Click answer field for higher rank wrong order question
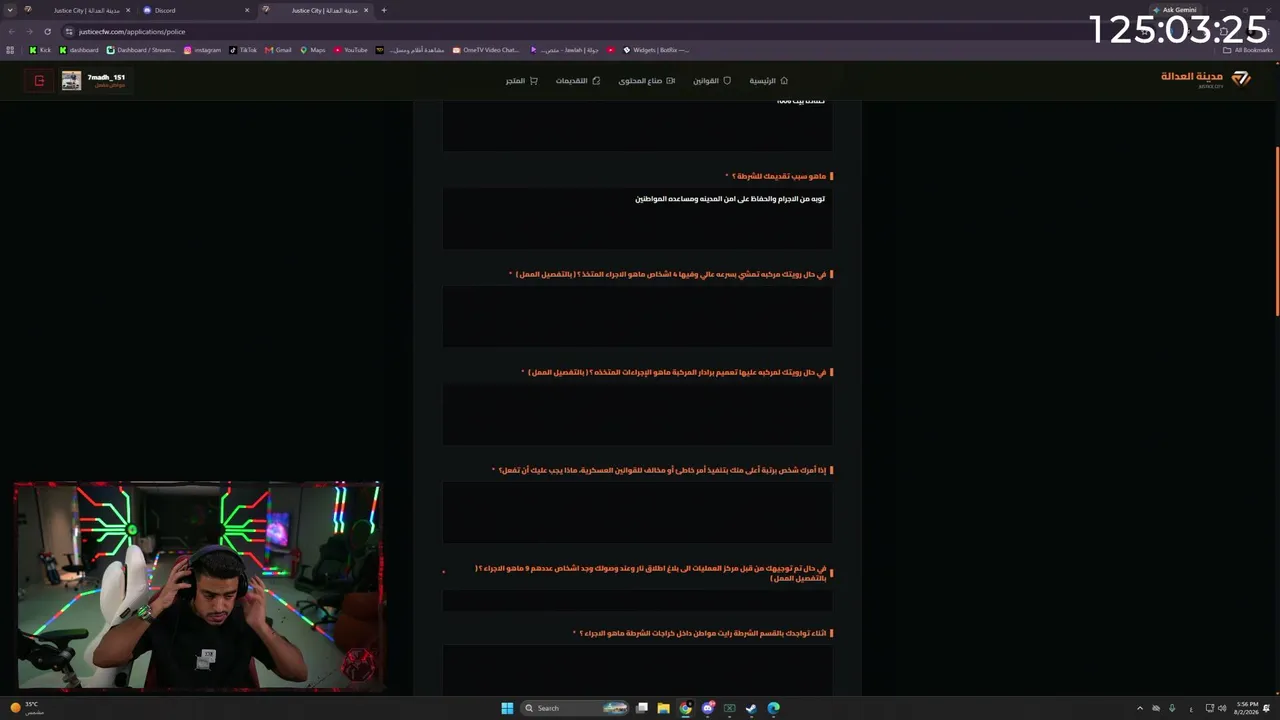 pos(637,512)
